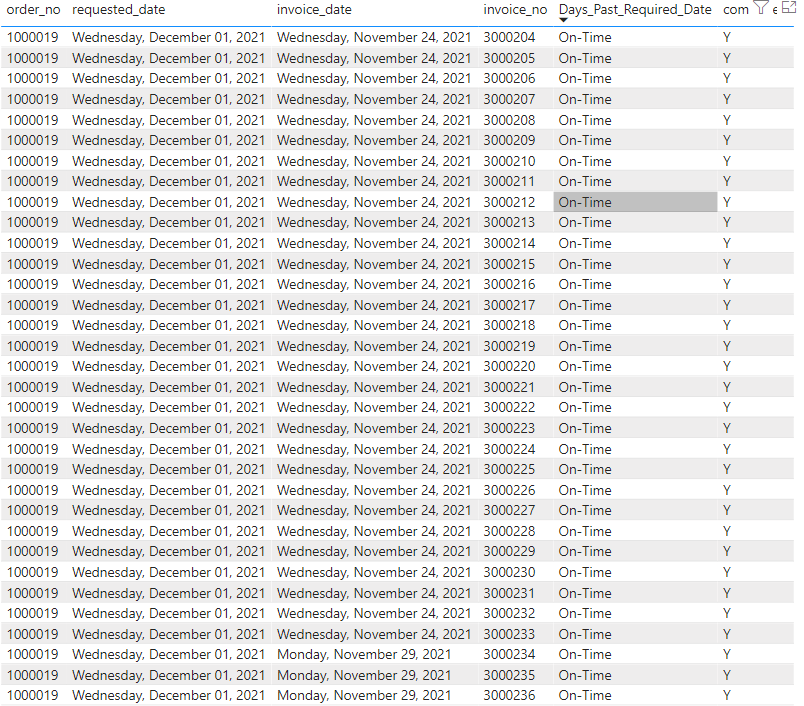
Task: Select invoice number 3000214
Action: (x=509, y=243)
